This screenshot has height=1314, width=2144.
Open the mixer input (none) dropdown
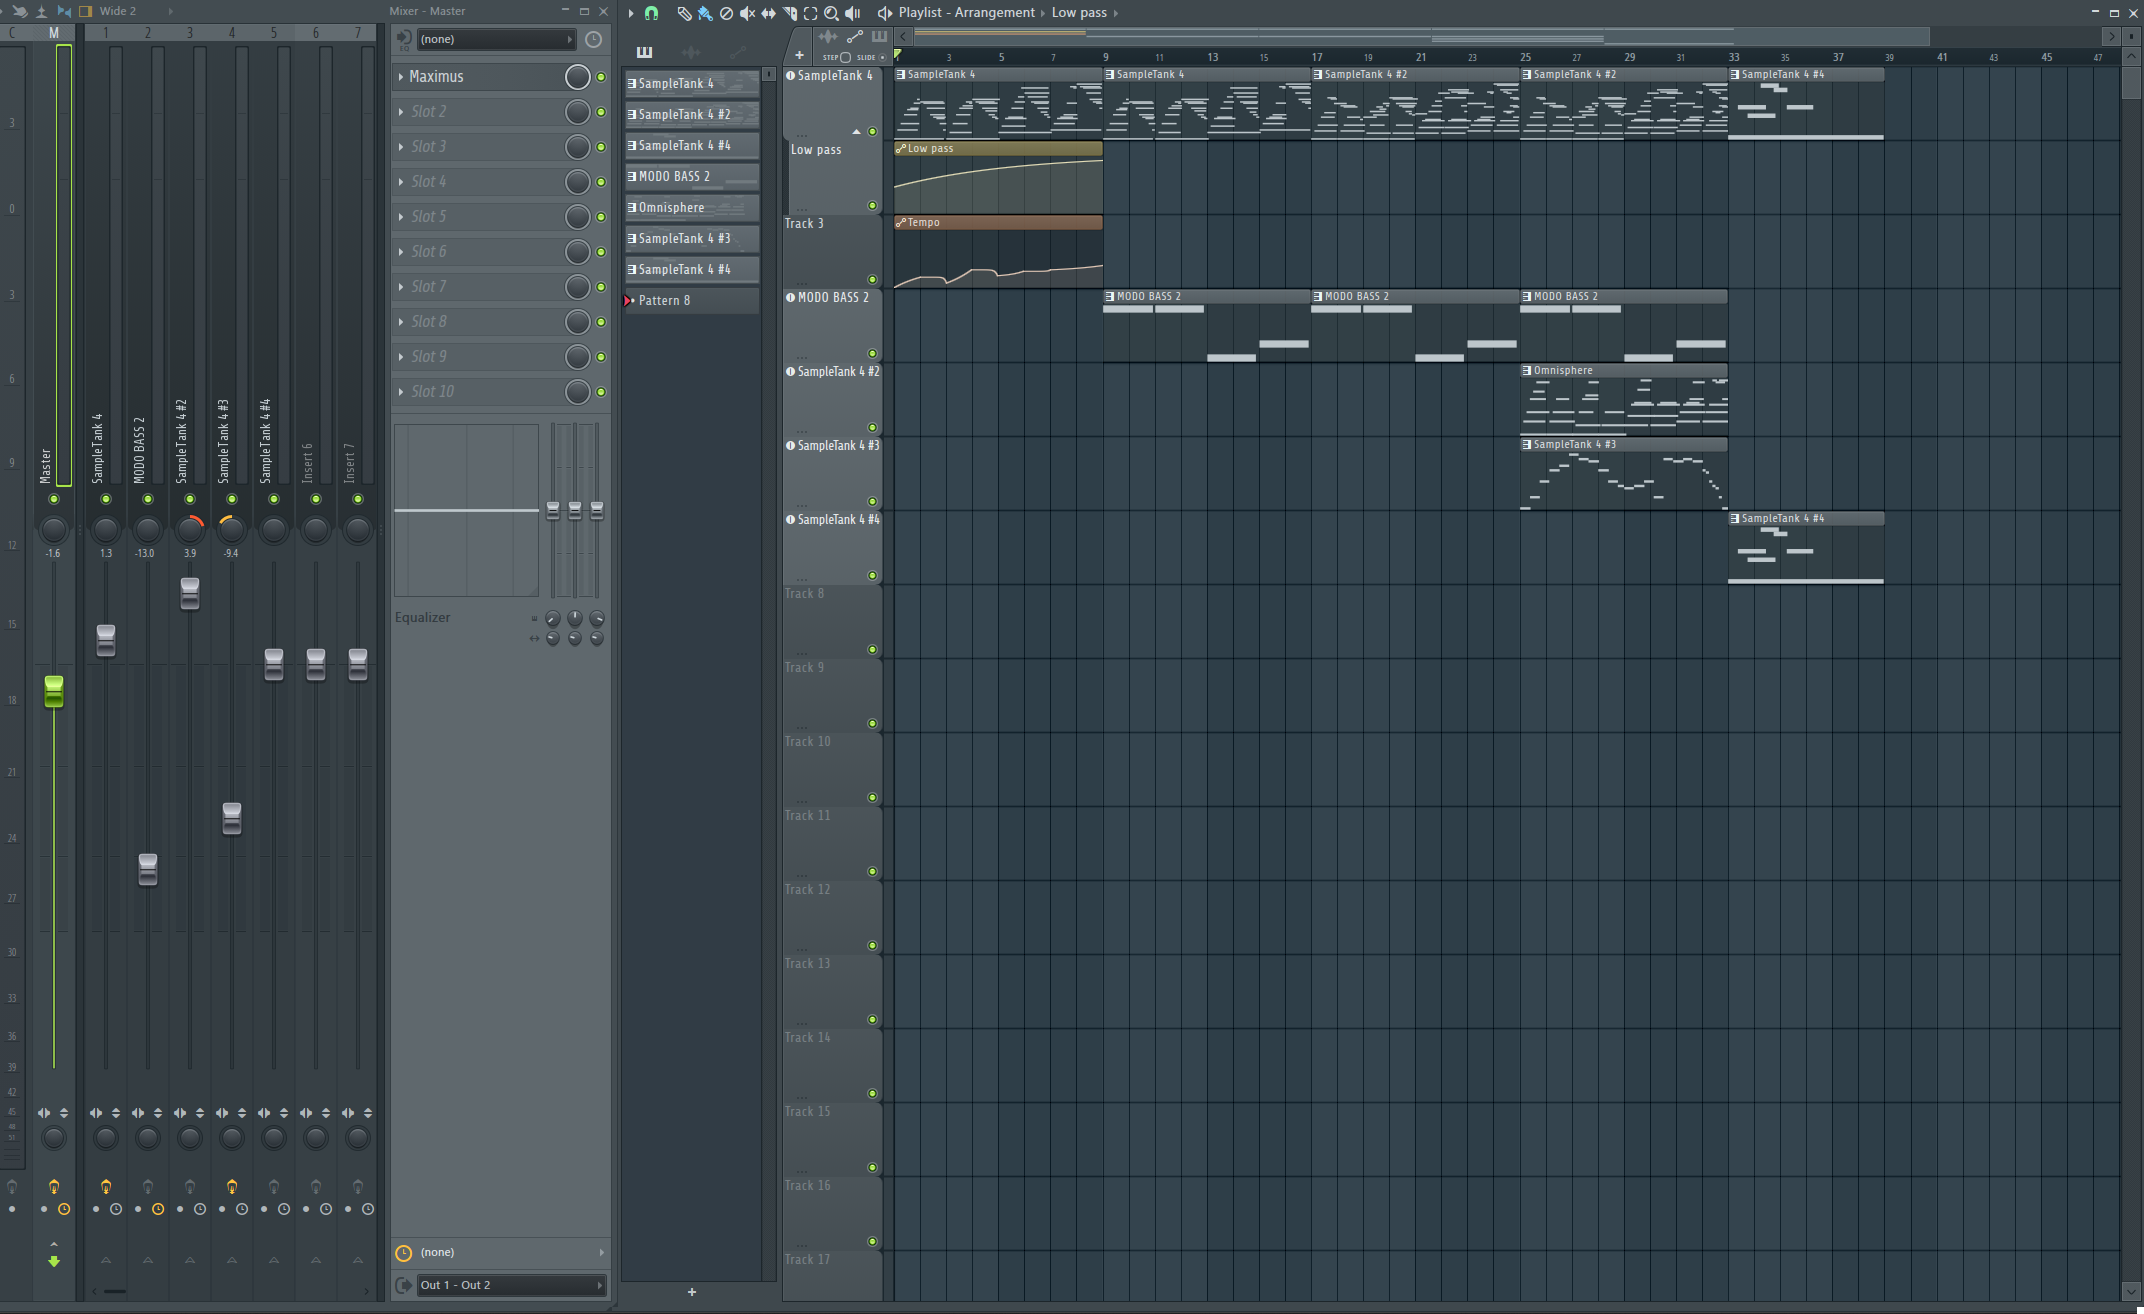point(495,39)
